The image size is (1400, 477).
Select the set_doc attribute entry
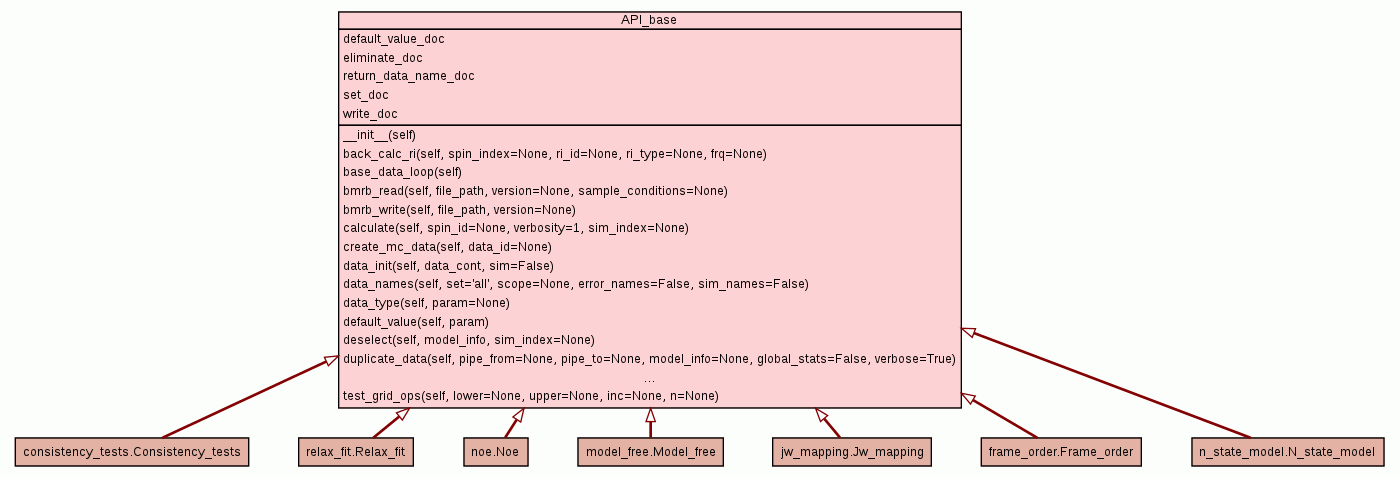pos(365,95)
